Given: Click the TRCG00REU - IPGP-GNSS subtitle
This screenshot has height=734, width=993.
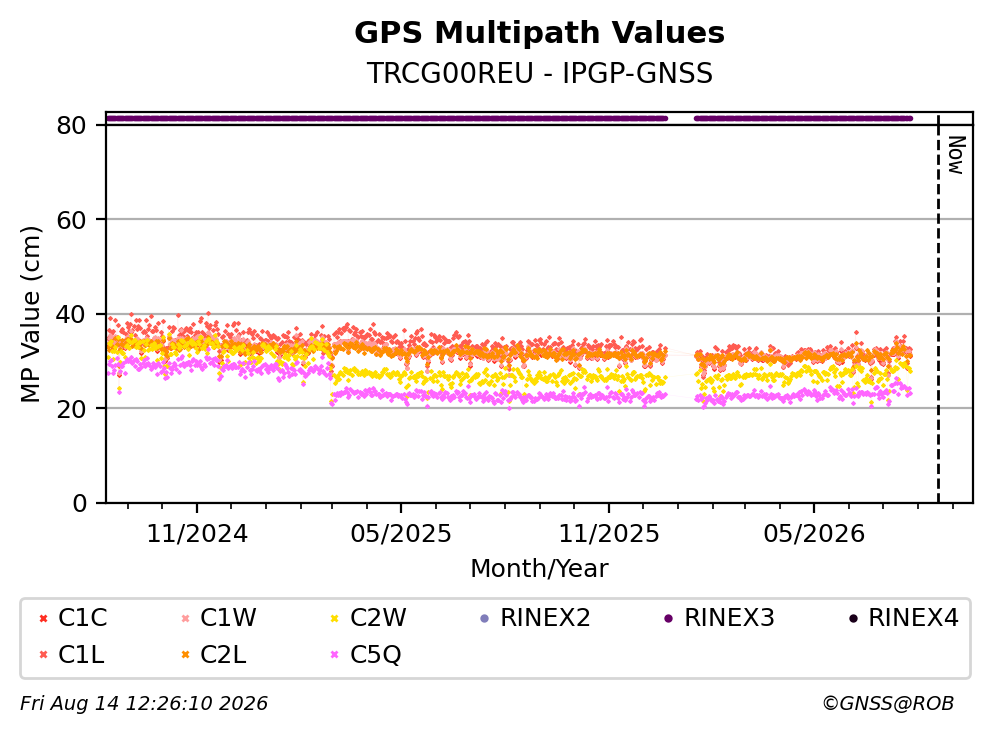Looking at the screenshot, I should [540, 73].
